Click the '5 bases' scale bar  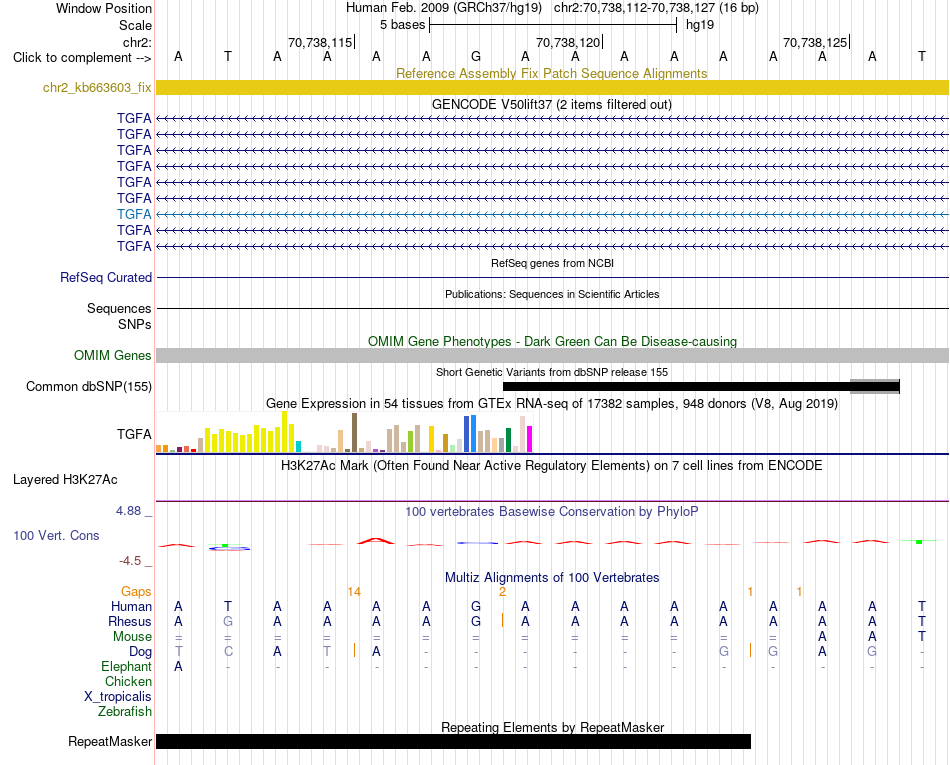tap(553, 25)
